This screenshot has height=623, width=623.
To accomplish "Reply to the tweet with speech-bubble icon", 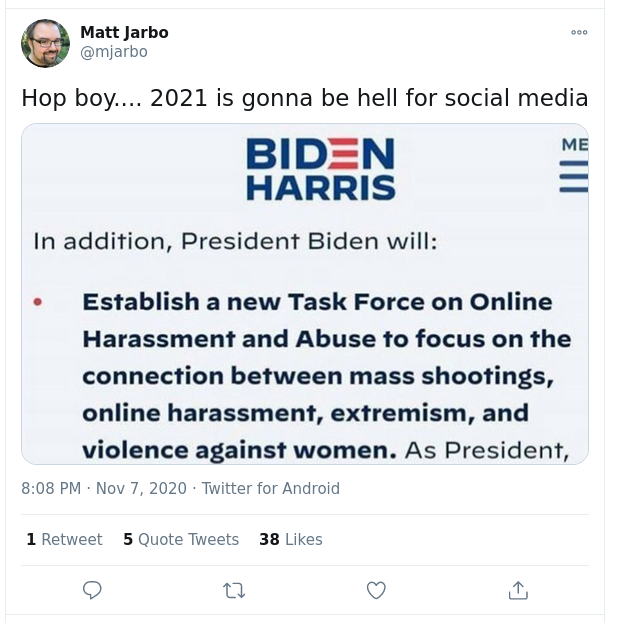I will (x=92, y=590).
